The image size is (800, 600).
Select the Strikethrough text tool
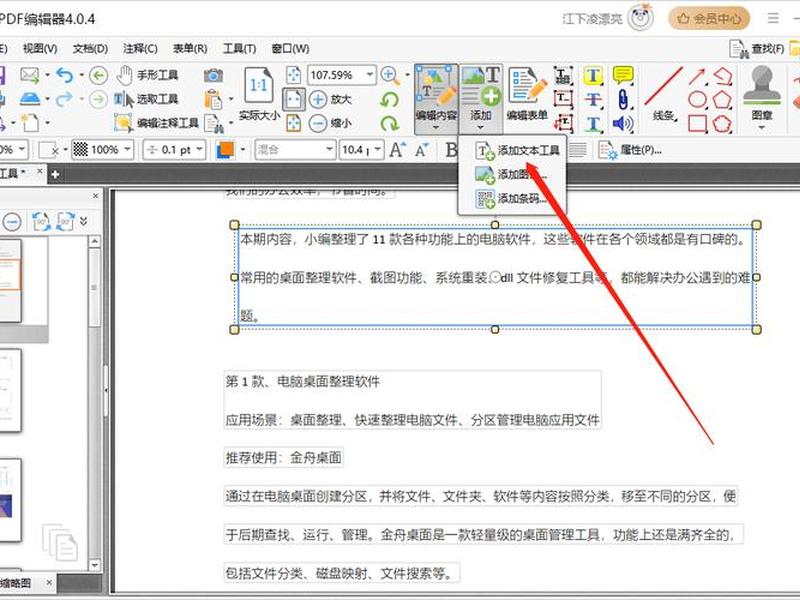point(593,99)
